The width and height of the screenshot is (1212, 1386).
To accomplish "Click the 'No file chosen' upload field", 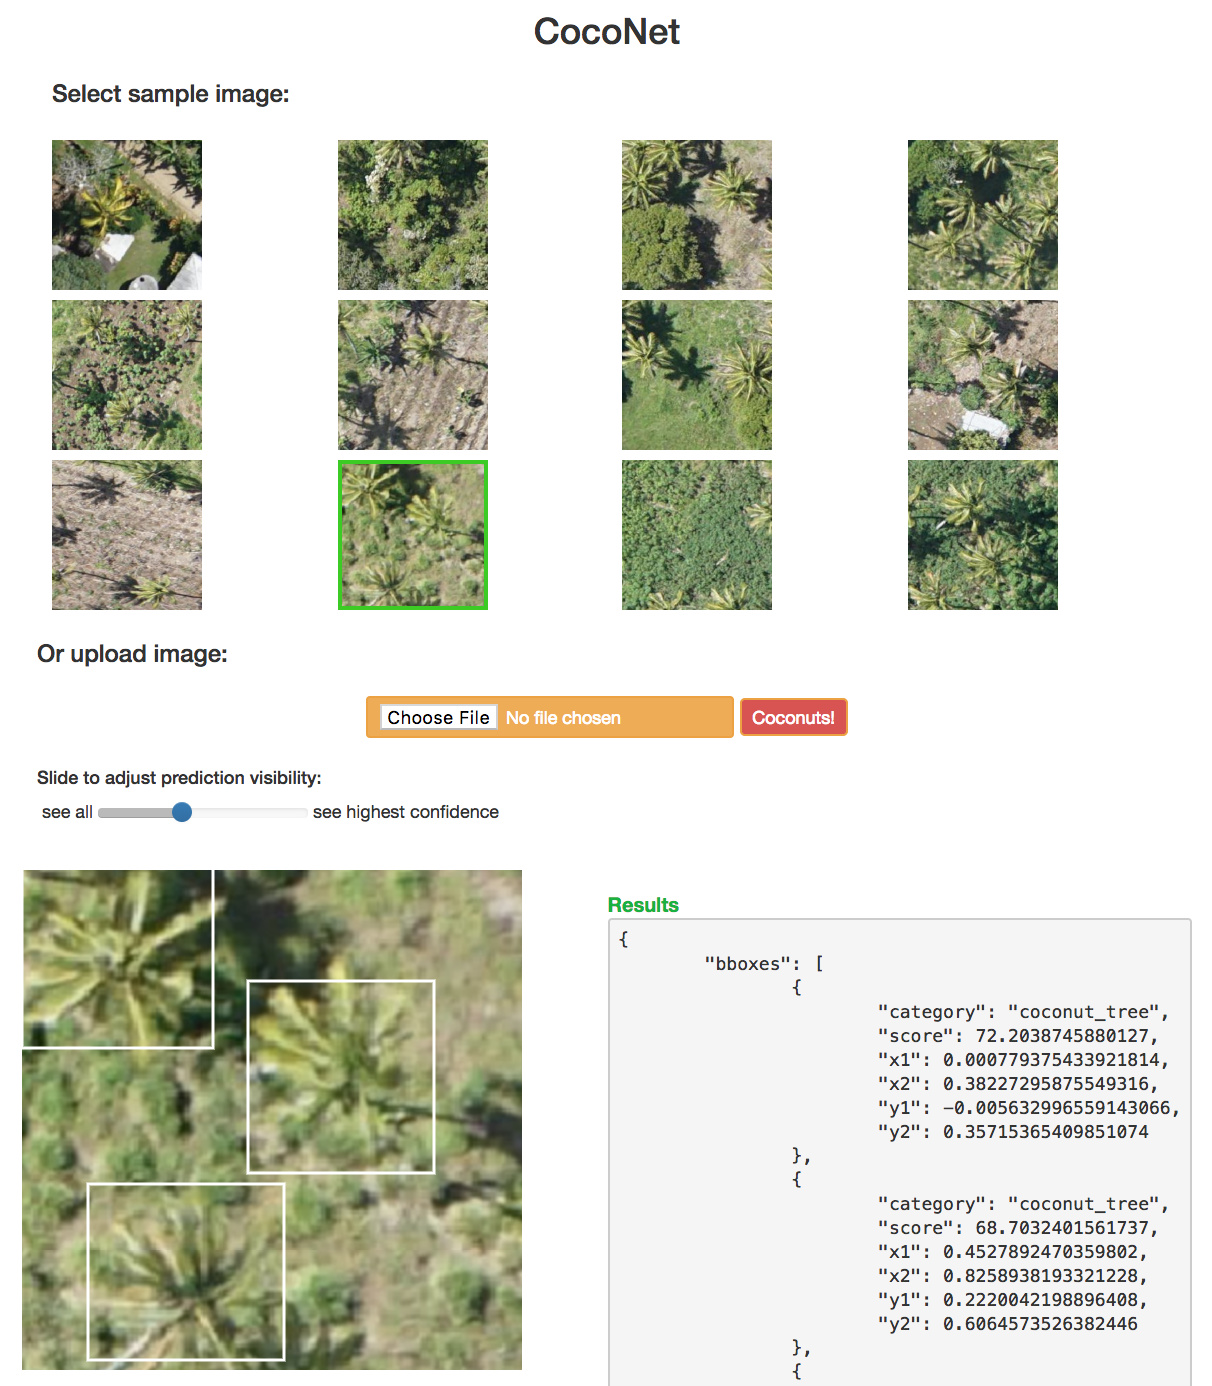I will click(x=600, y=718).
